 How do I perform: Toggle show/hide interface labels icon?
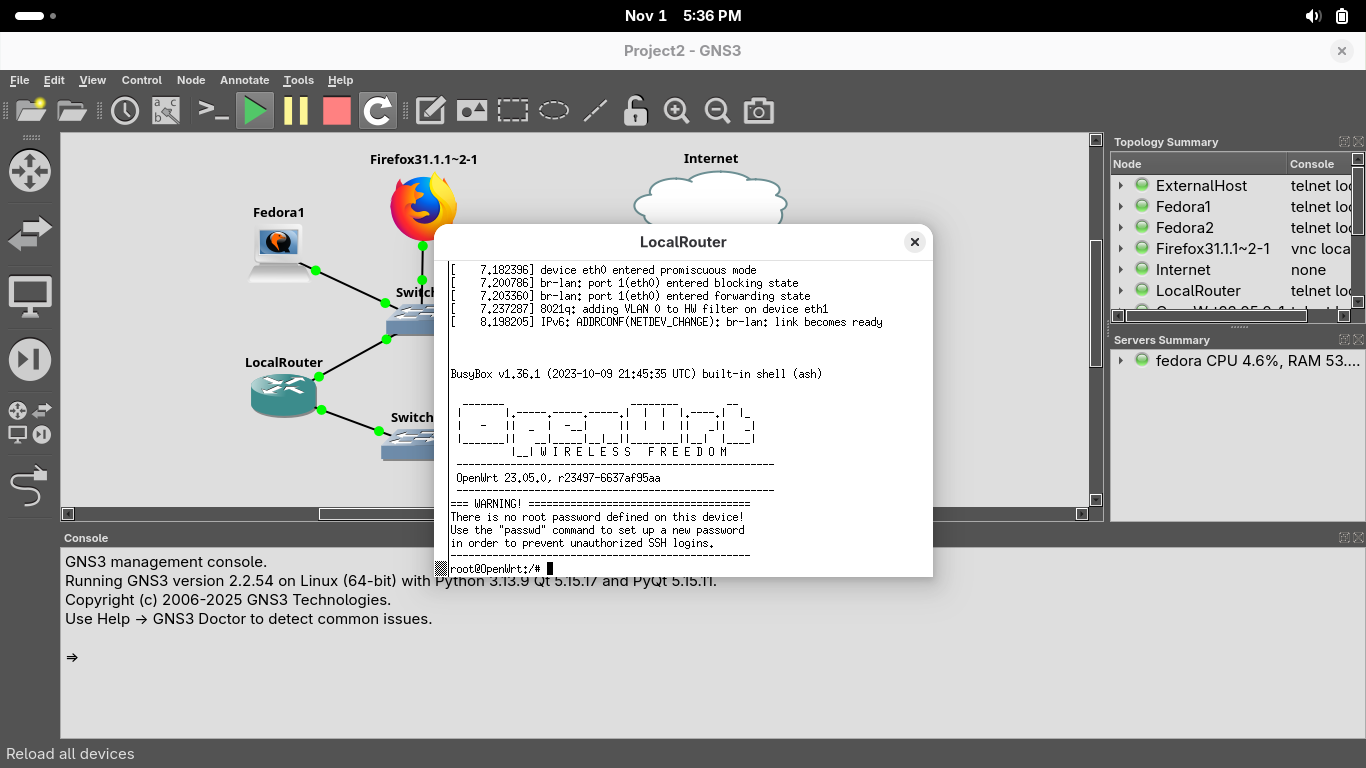pos(166,111)
